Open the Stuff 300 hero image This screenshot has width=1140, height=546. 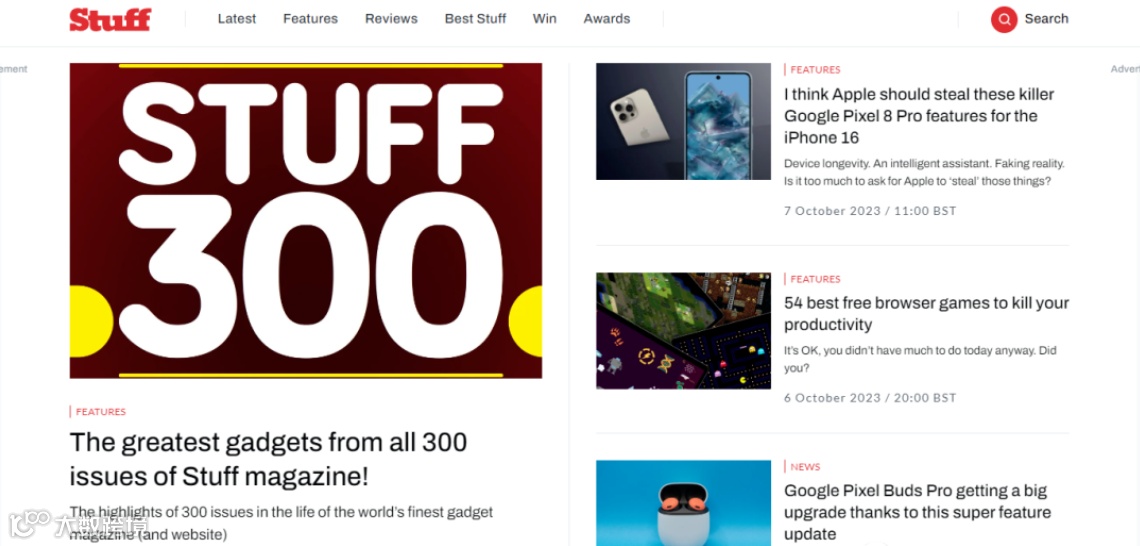(305, 220)
